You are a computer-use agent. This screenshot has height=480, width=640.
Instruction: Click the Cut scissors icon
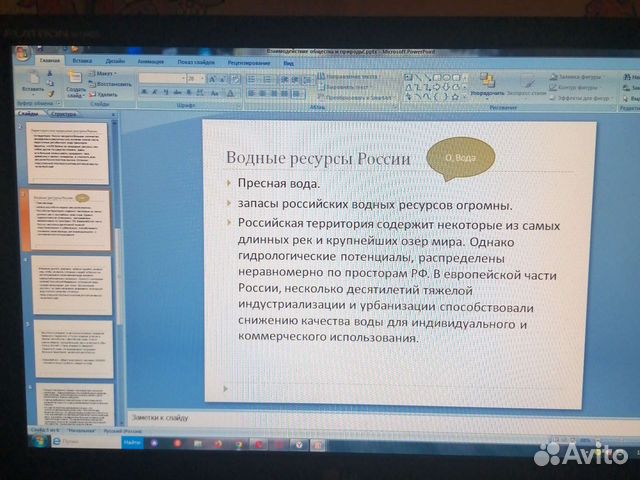pos(51,73)
